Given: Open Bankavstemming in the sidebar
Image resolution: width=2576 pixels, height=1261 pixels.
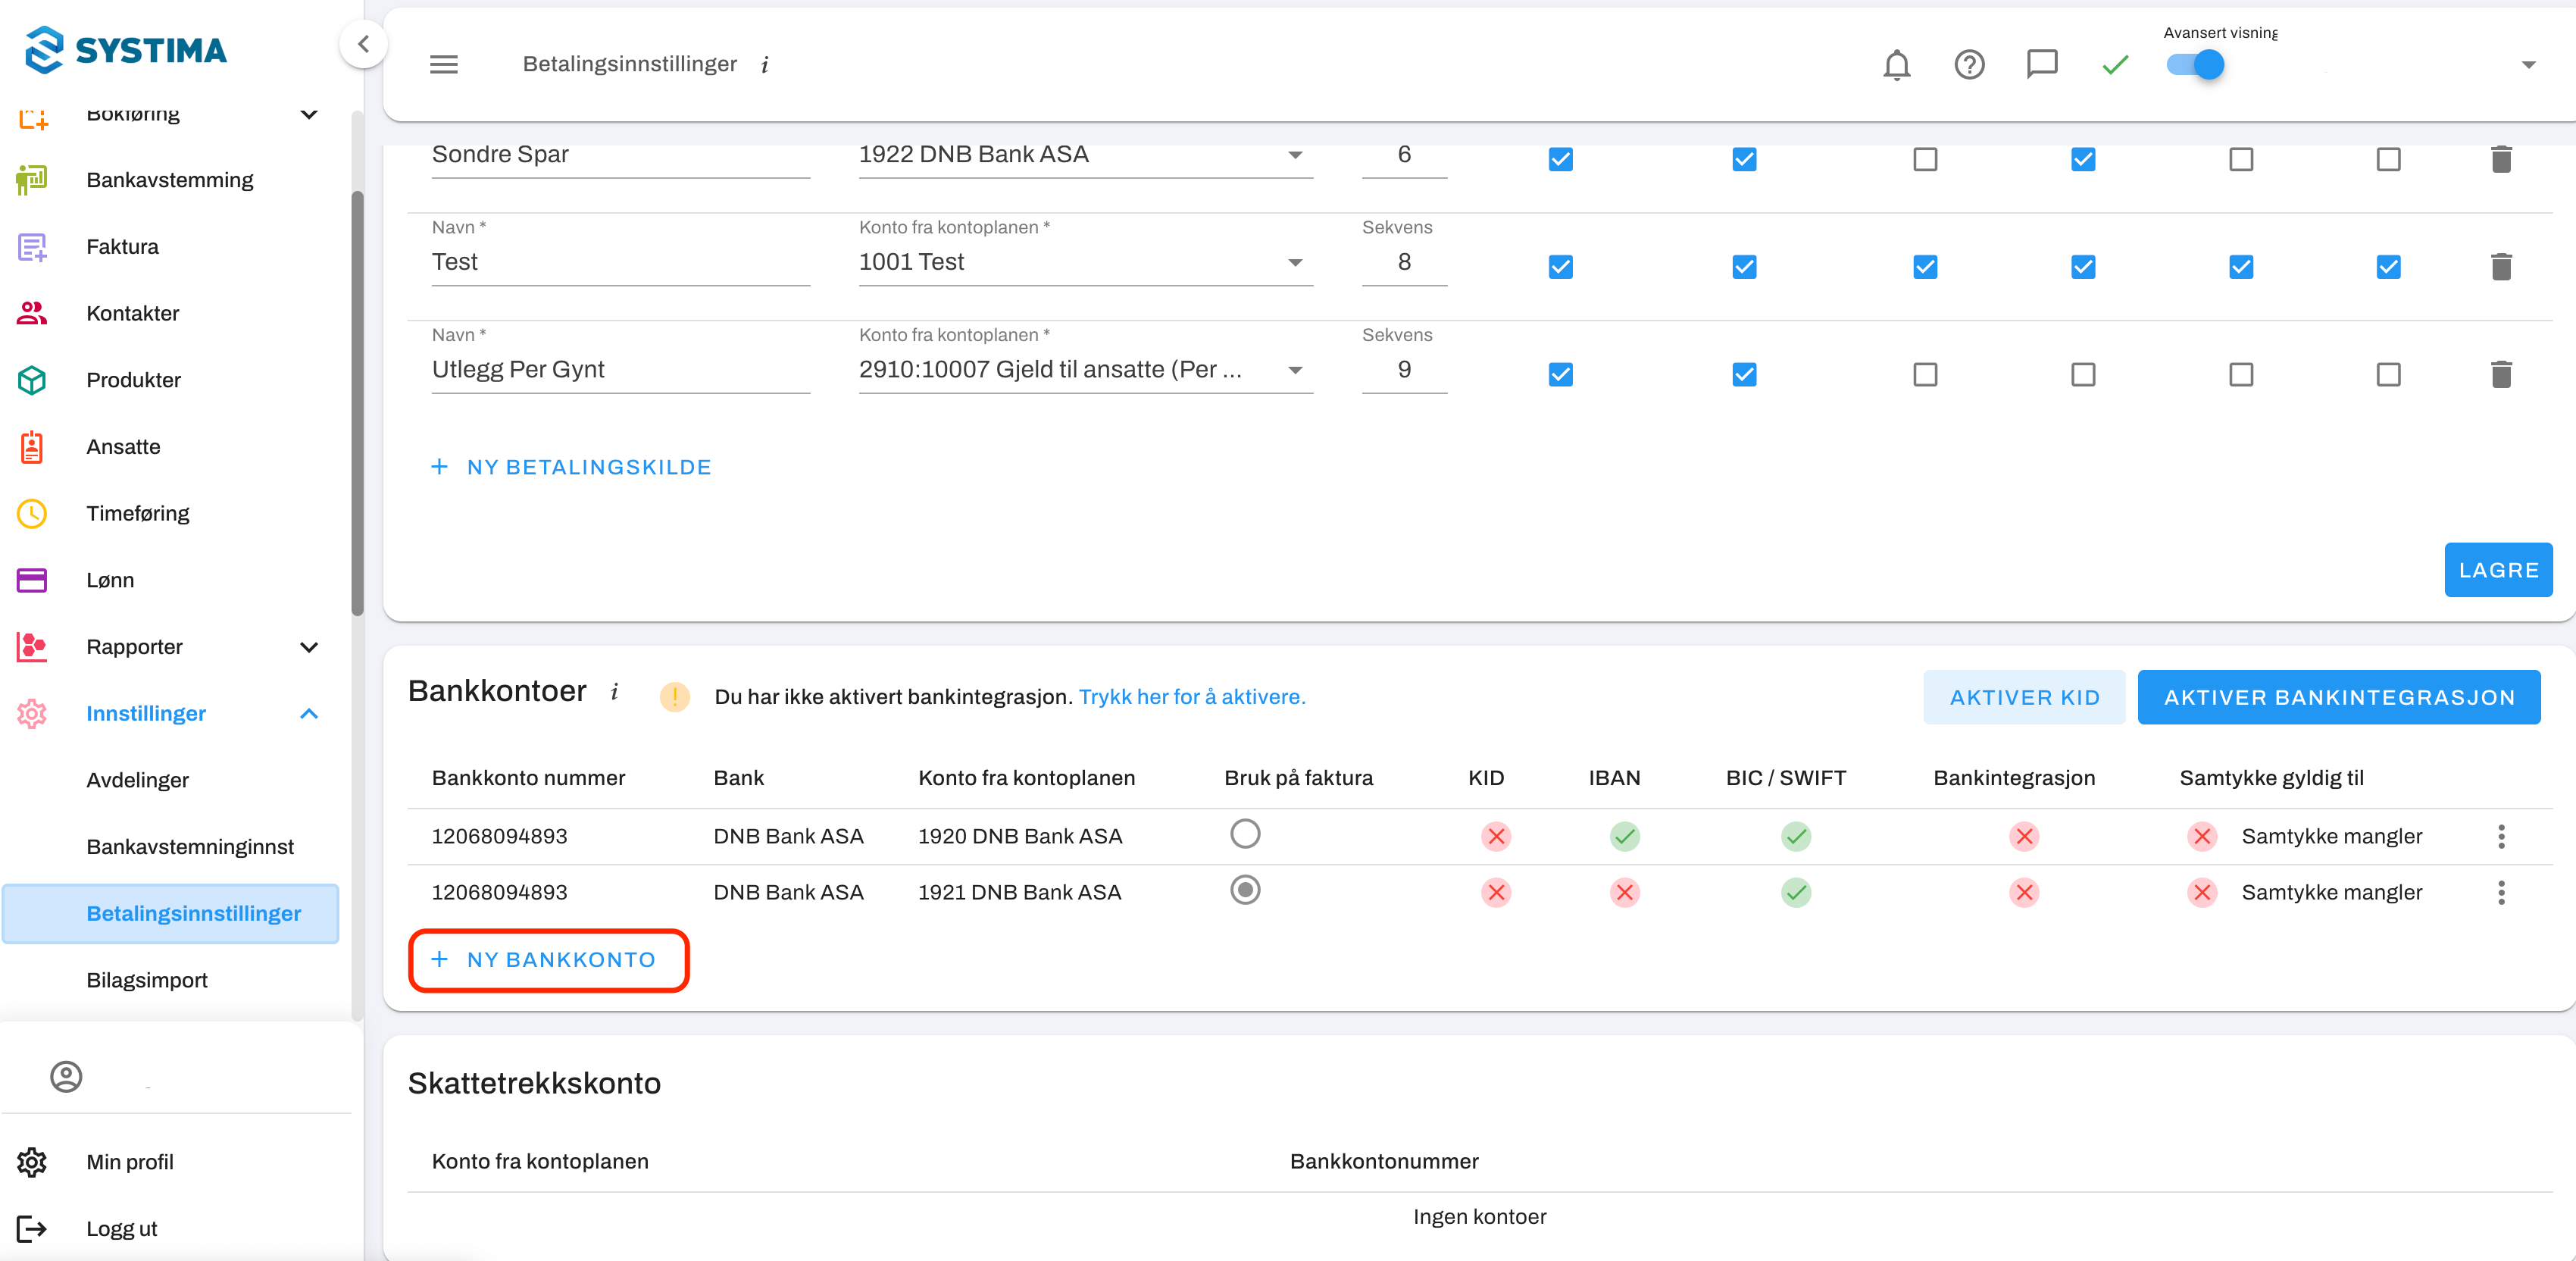Looking at the screenshot, I should 170,180.
